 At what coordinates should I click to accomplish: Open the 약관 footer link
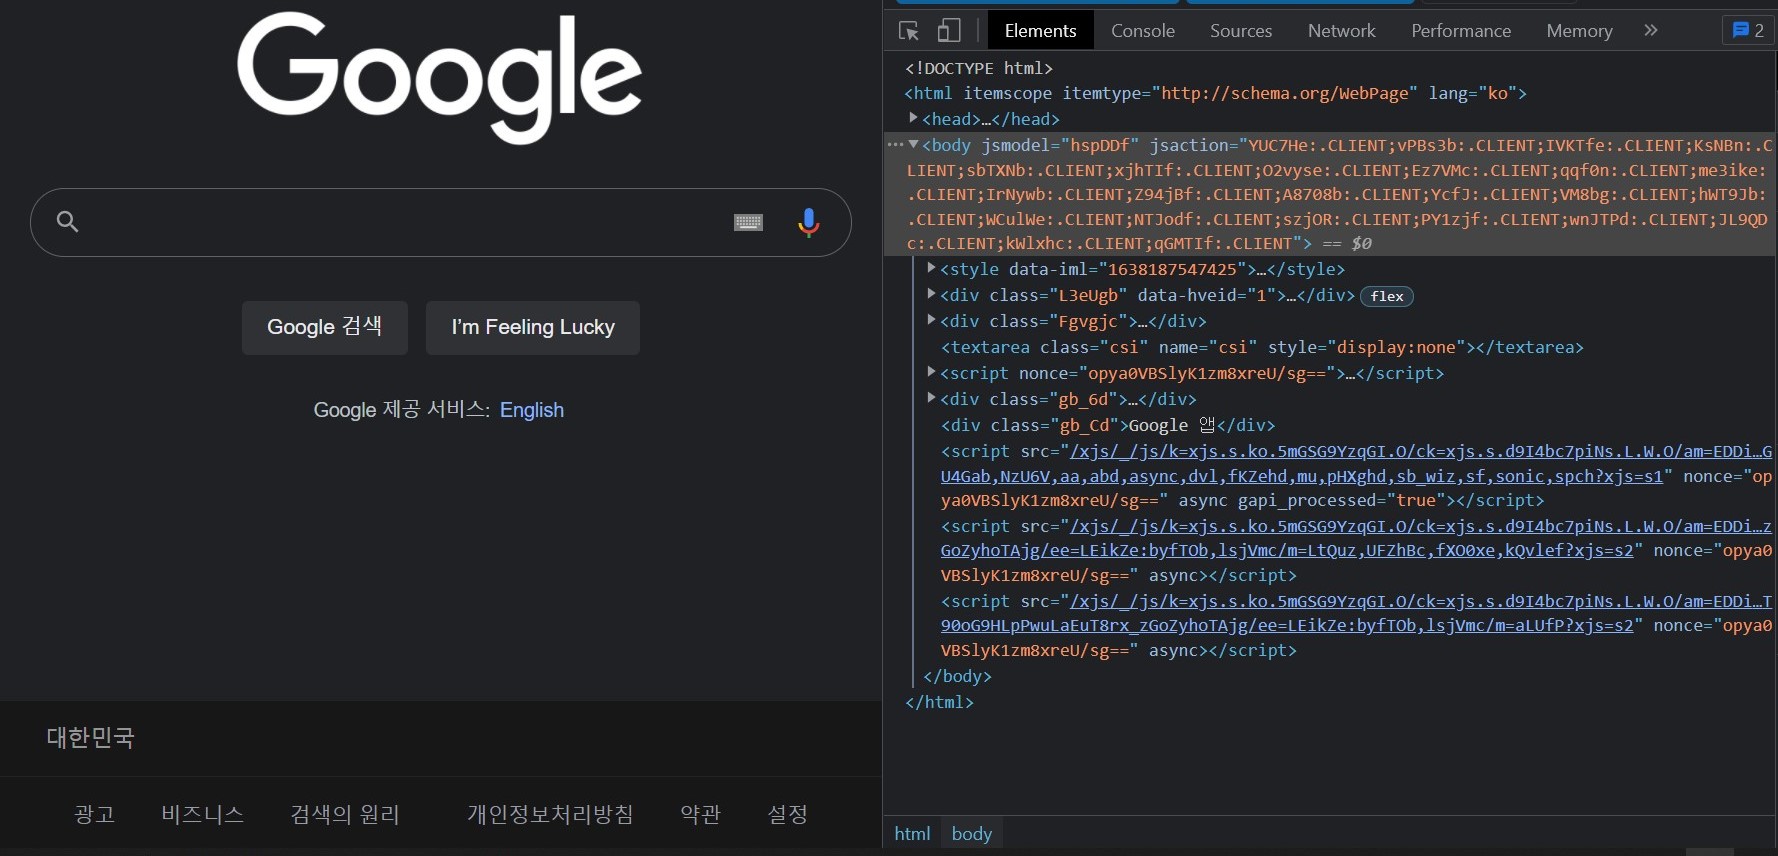tap(700, 814)
